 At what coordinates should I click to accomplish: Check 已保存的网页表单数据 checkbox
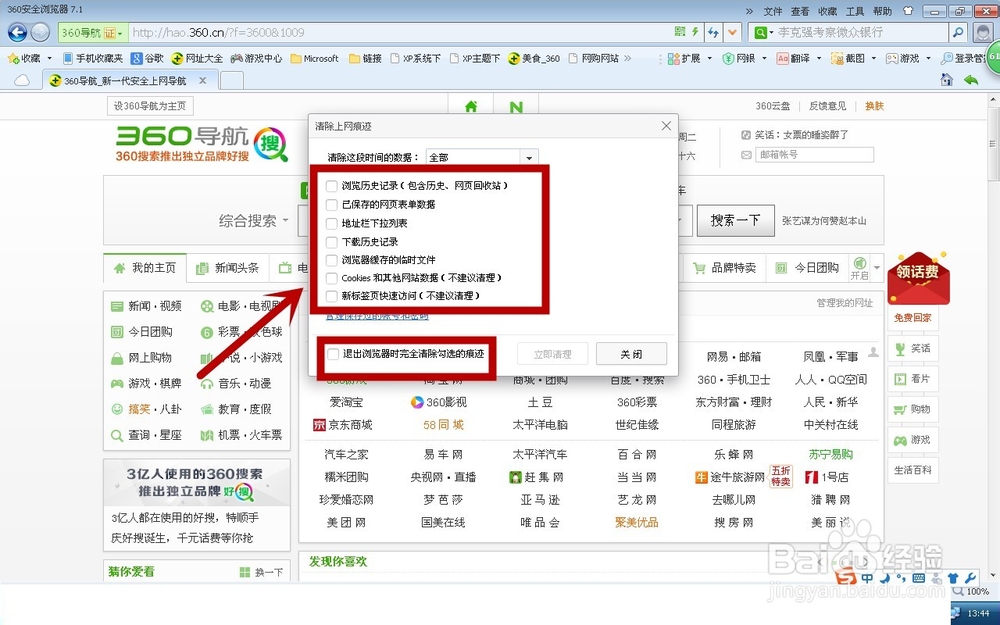(331, 205)
